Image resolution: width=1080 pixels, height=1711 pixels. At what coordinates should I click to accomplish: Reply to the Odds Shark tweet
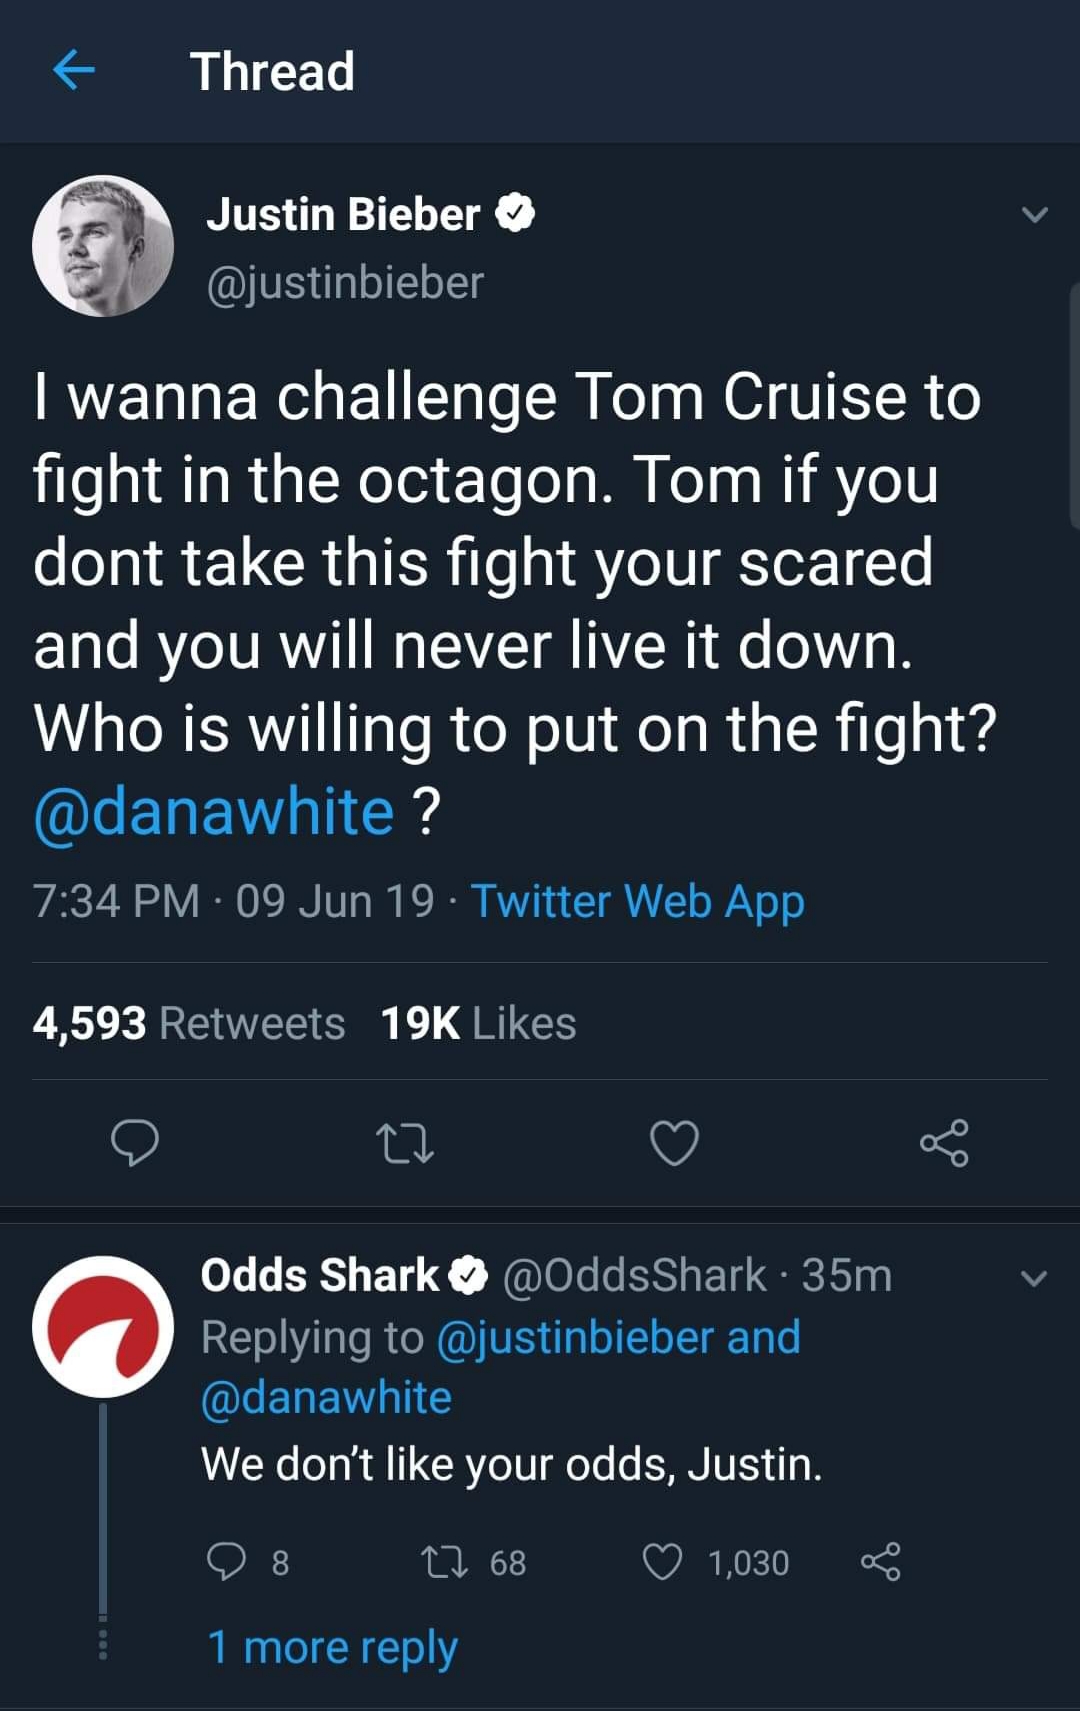[226, 1561]
